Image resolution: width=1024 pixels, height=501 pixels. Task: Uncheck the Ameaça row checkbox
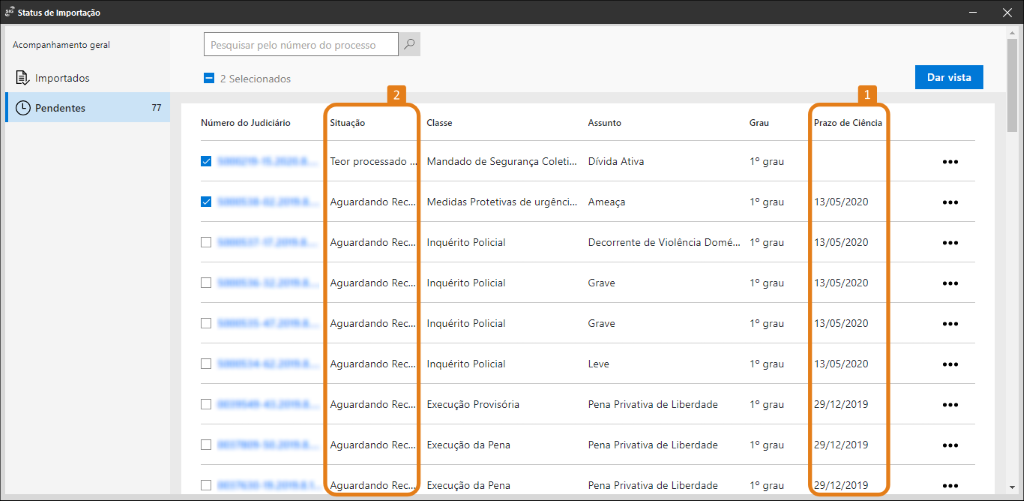(x=206, y=201)
